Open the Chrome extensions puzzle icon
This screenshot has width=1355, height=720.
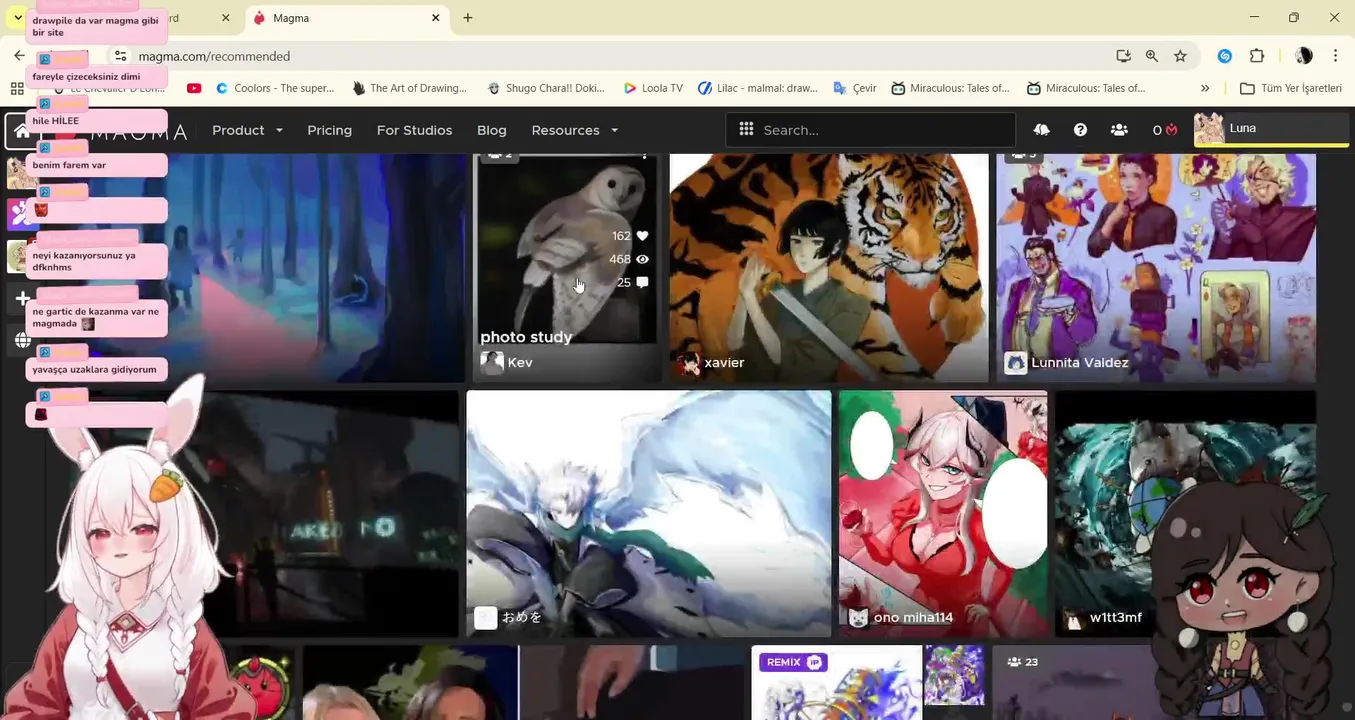[1257, 56]
